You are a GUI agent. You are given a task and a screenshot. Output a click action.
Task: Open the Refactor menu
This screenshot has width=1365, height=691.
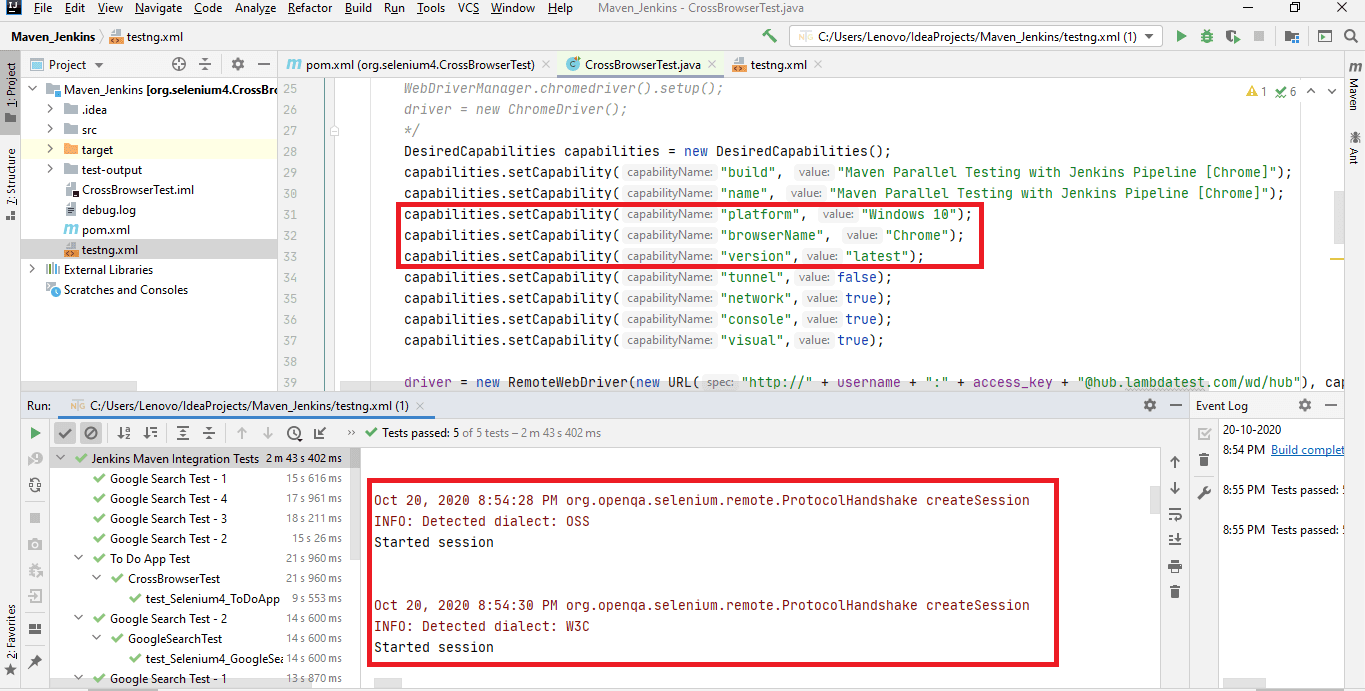click(309, 7)
